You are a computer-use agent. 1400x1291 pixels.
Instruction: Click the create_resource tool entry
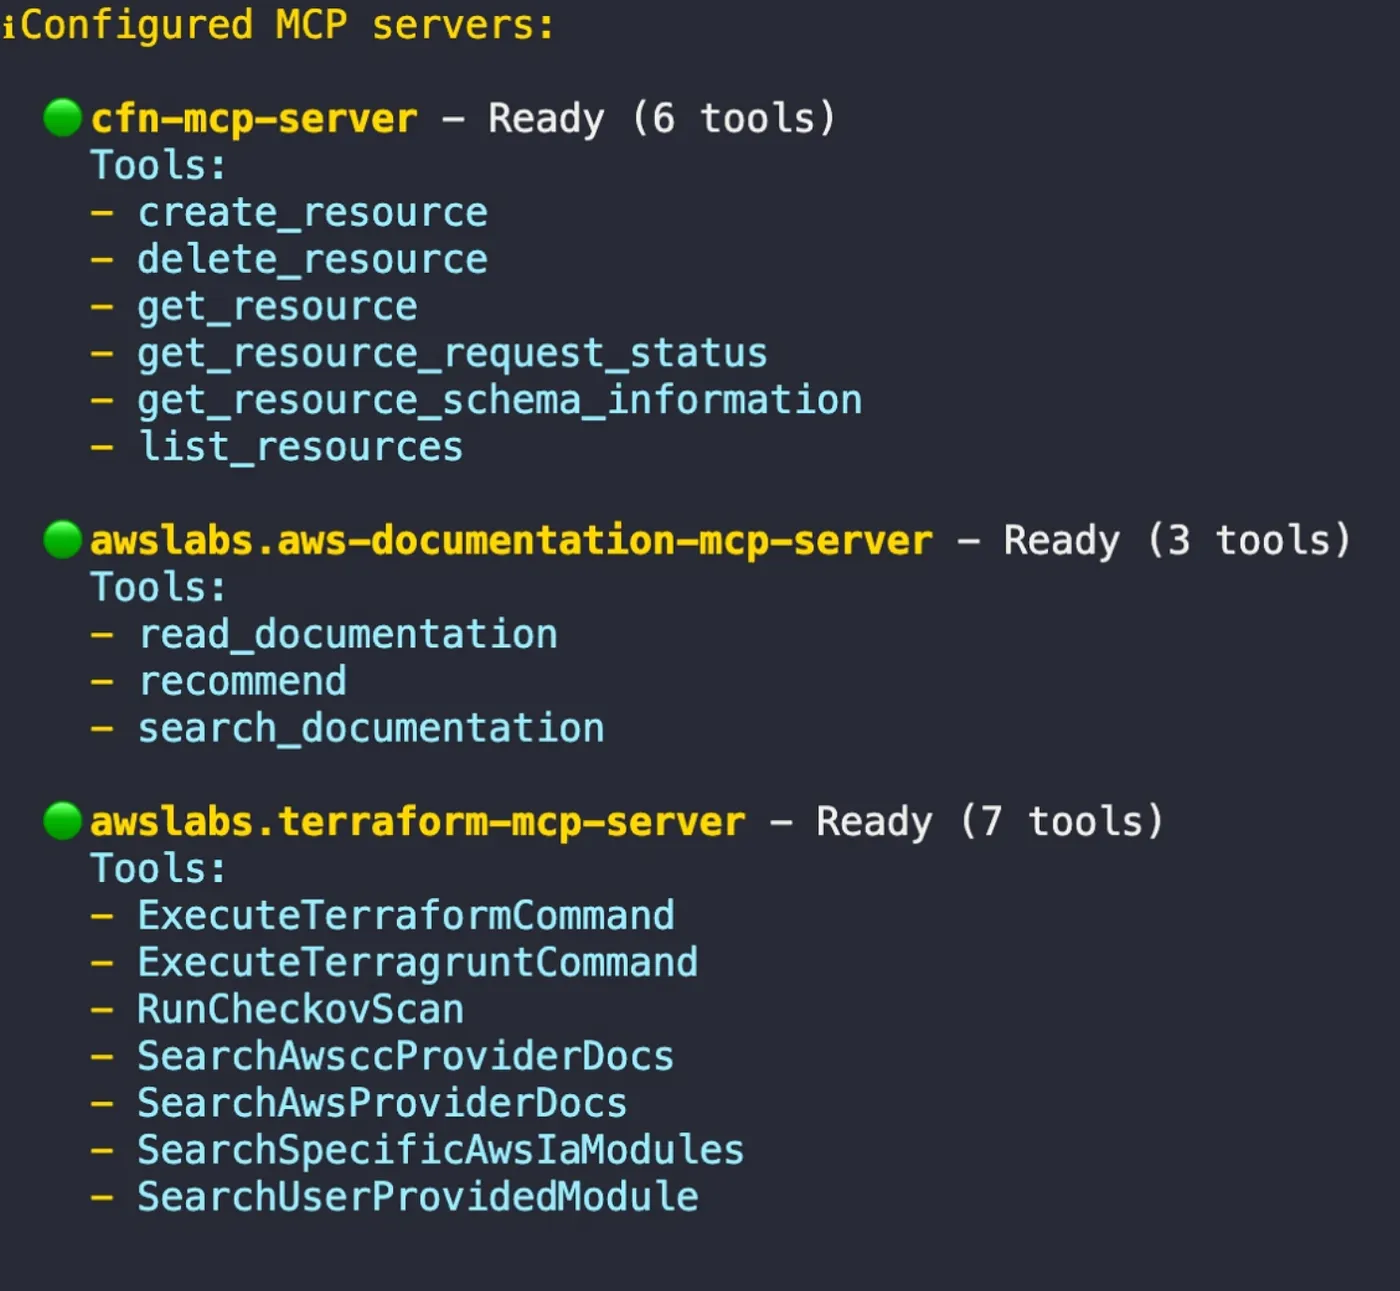point(312,213)
